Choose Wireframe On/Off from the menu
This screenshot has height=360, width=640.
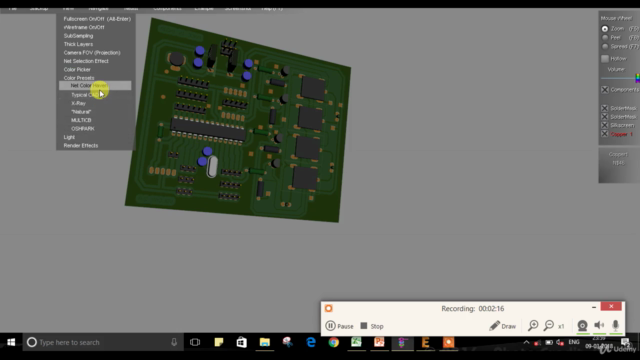tap(84, 27)
